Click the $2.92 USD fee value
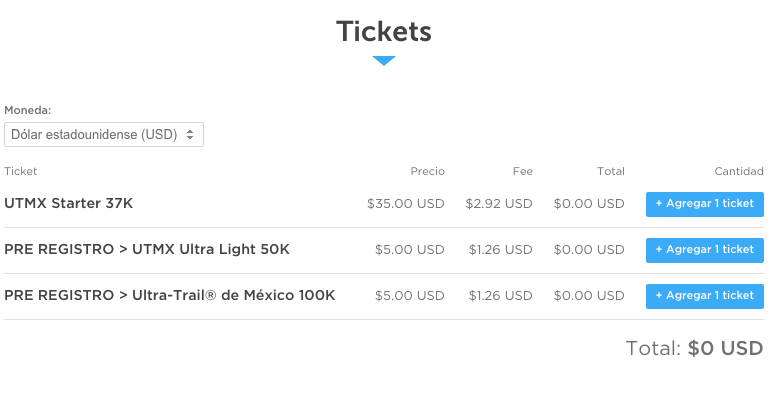The height and width of the screenshot is (395, 772). 499,204
